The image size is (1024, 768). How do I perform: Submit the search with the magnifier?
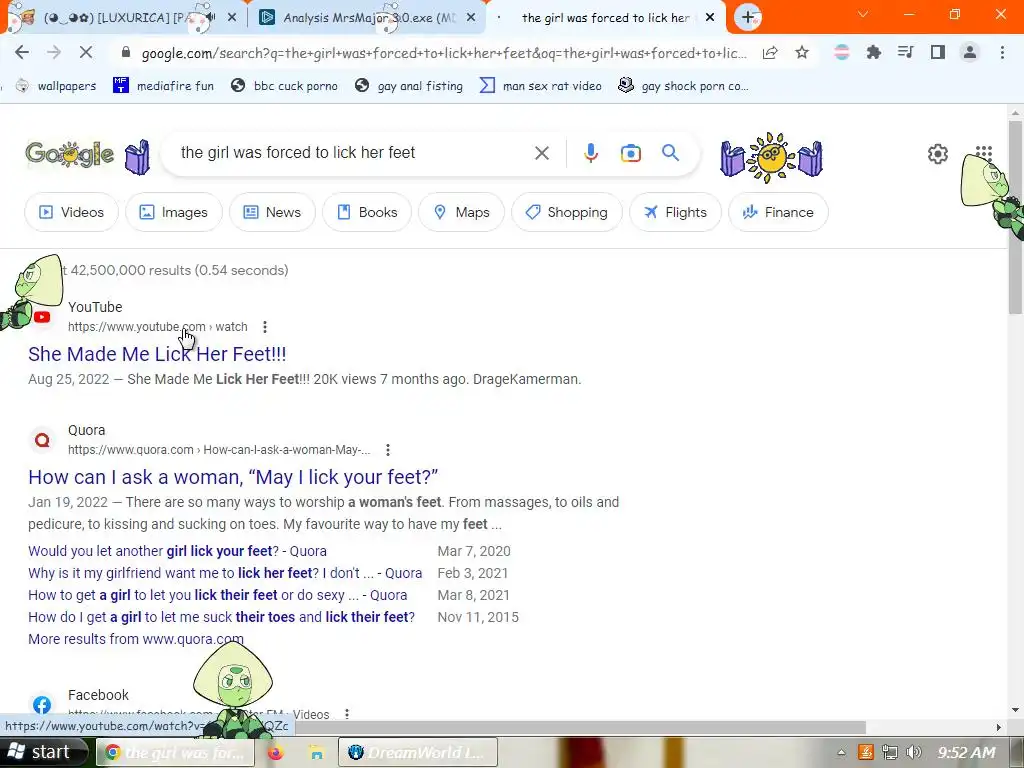(670, 153)
